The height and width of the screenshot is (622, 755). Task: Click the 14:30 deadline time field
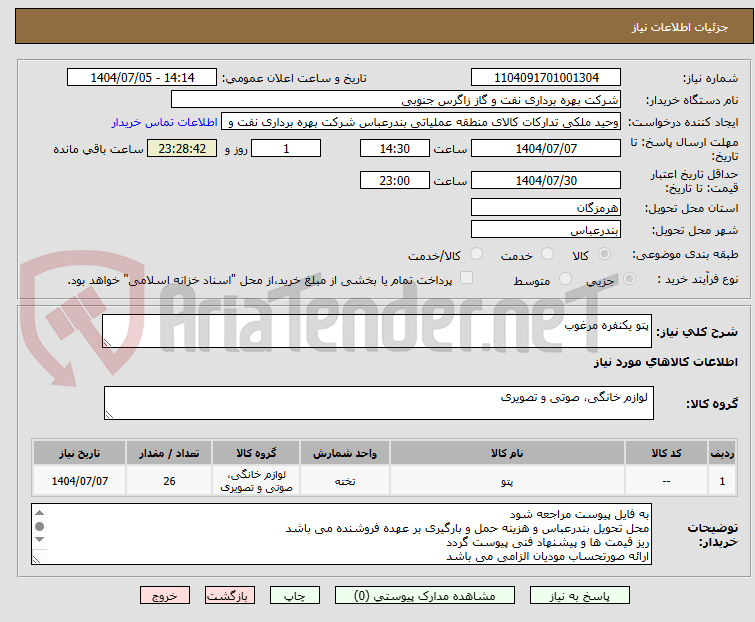(x=394, y=148)
